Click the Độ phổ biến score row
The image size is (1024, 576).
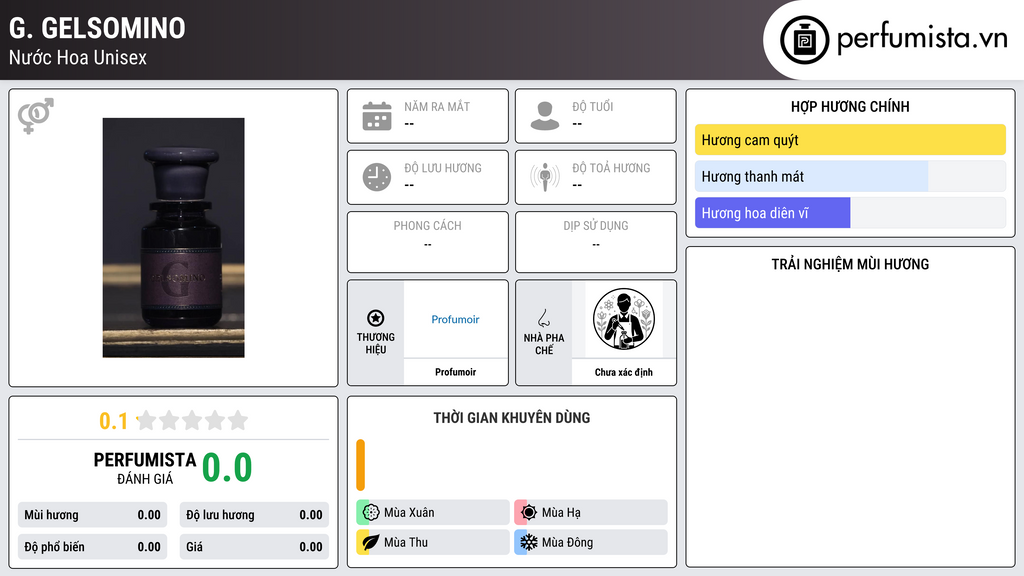(x=92, y=547)
